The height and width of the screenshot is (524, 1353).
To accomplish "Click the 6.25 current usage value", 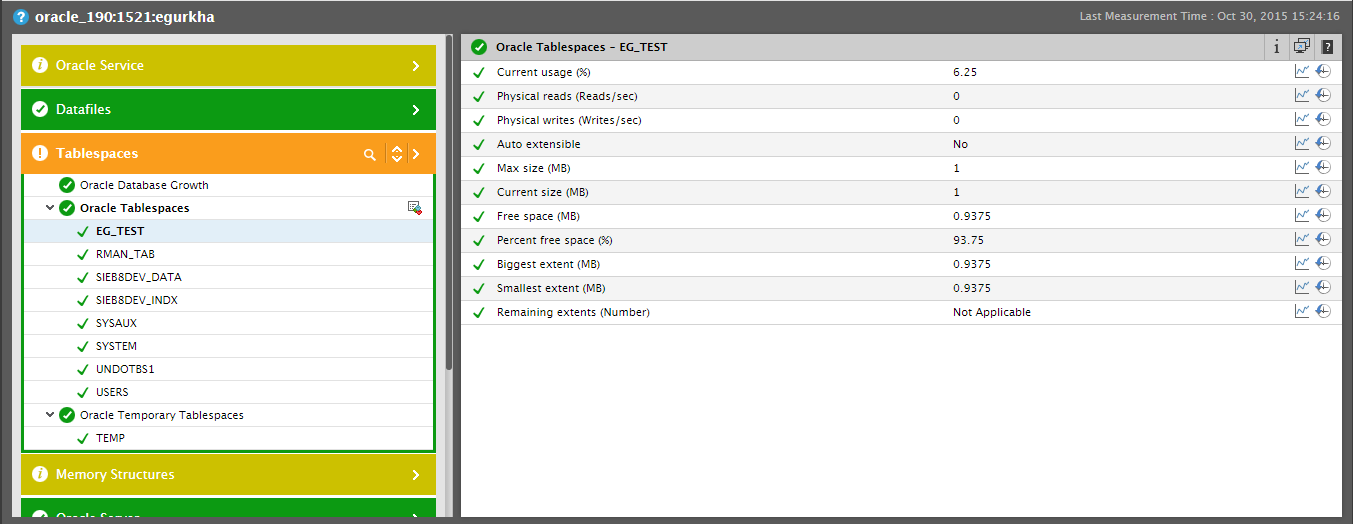I will pyautogui.click(x=965, y=72).
